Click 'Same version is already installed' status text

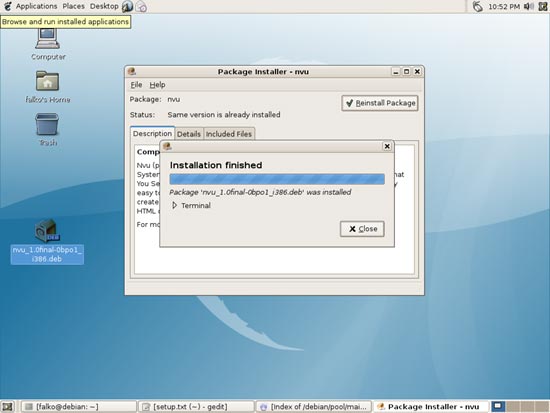224,115
